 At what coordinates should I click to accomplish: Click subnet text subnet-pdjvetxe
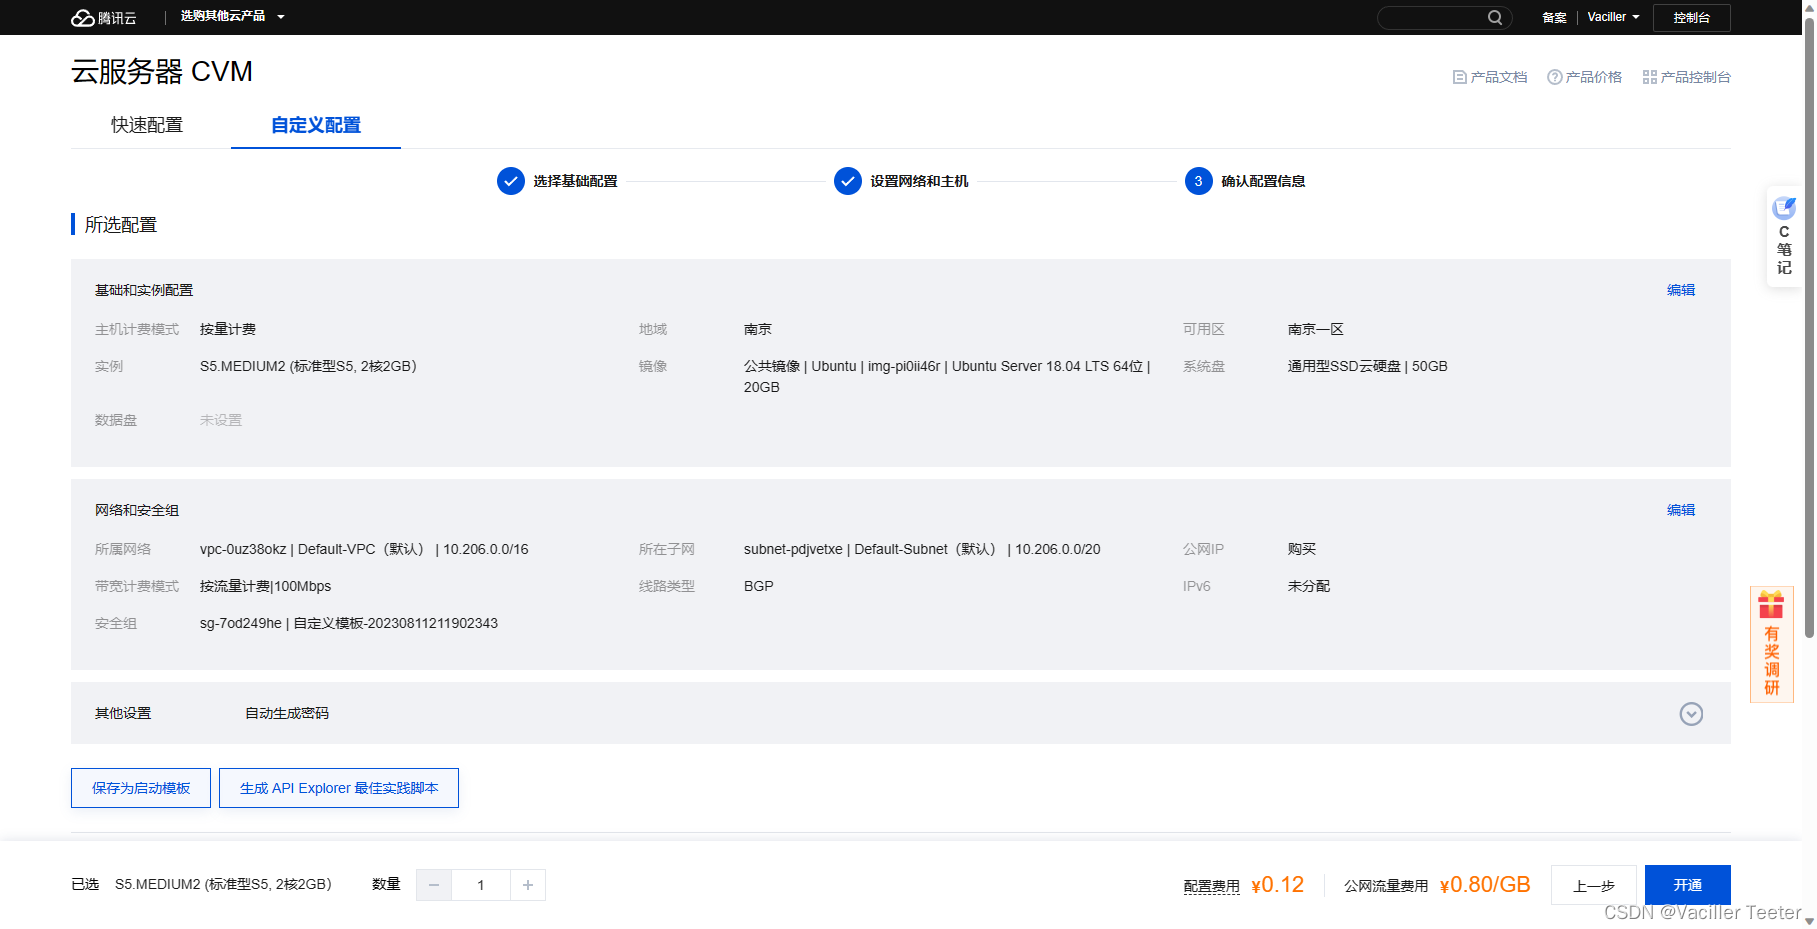tap(793, 549)
